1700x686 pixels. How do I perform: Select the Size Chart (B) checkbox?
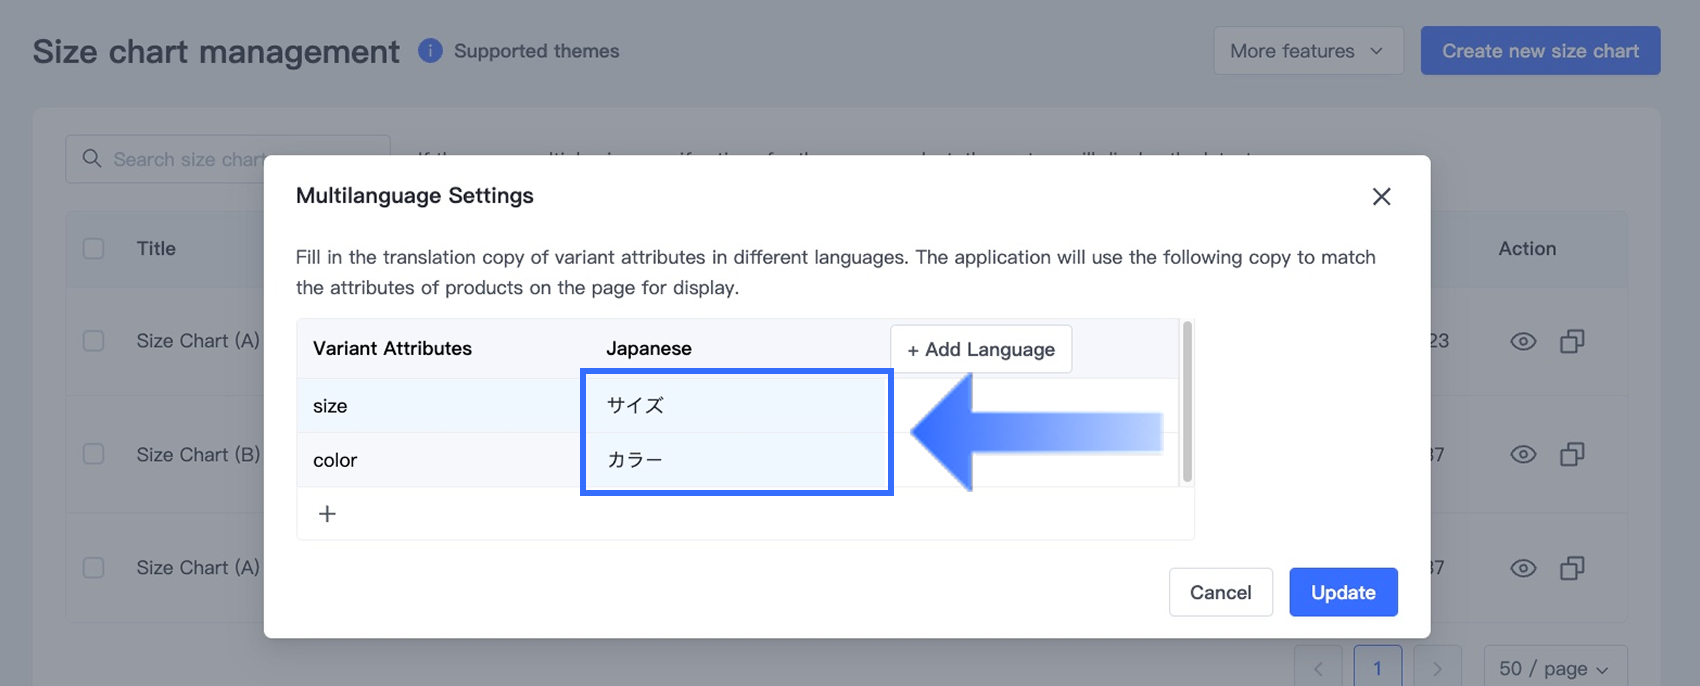coord(94,454)
